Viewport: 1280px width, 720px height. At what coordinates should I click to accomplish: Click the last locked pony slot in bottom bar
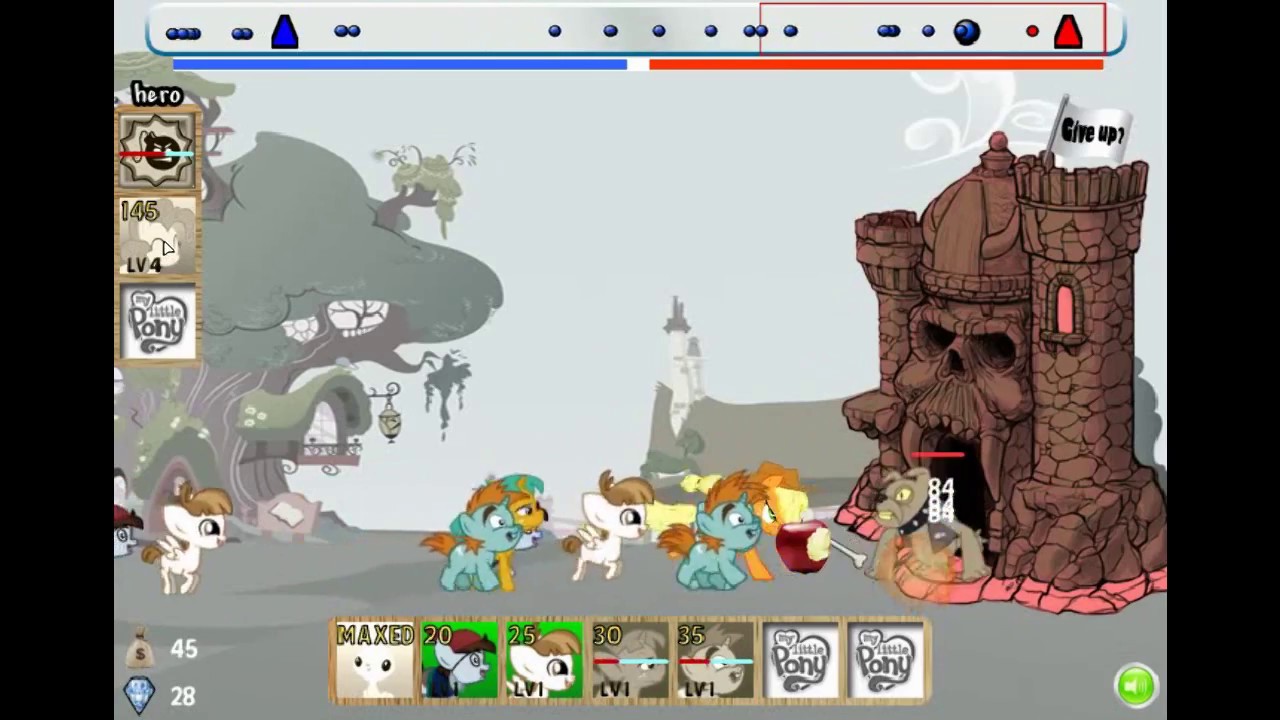pyautogui.click(x=885, y=659)
